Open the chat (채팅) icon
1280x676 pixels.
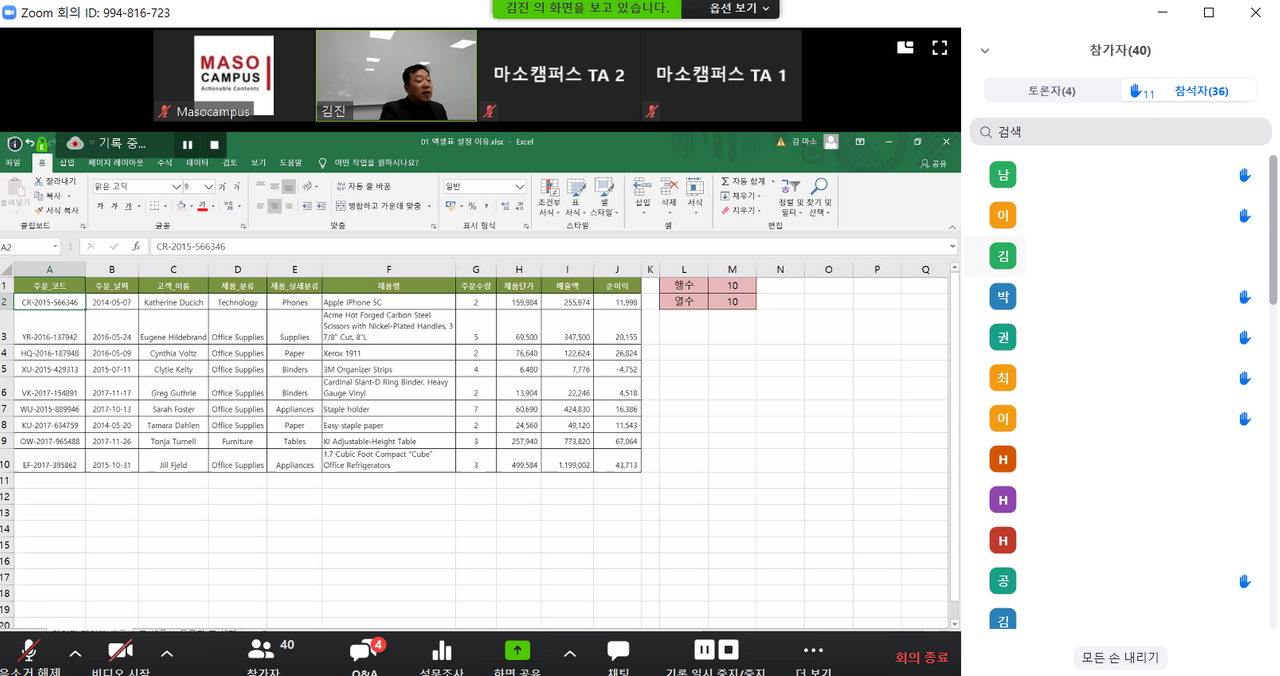(x=618, y=653)
